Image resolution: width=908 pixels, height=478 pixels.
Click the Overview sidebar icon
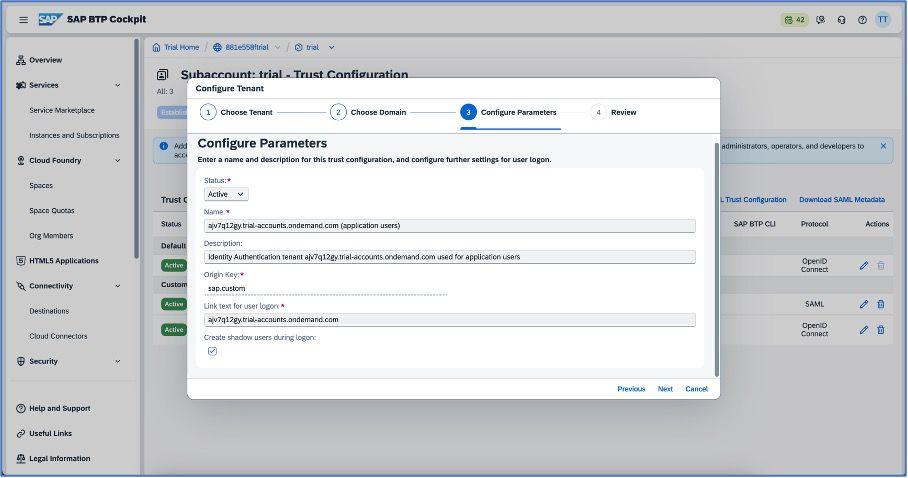21,60
